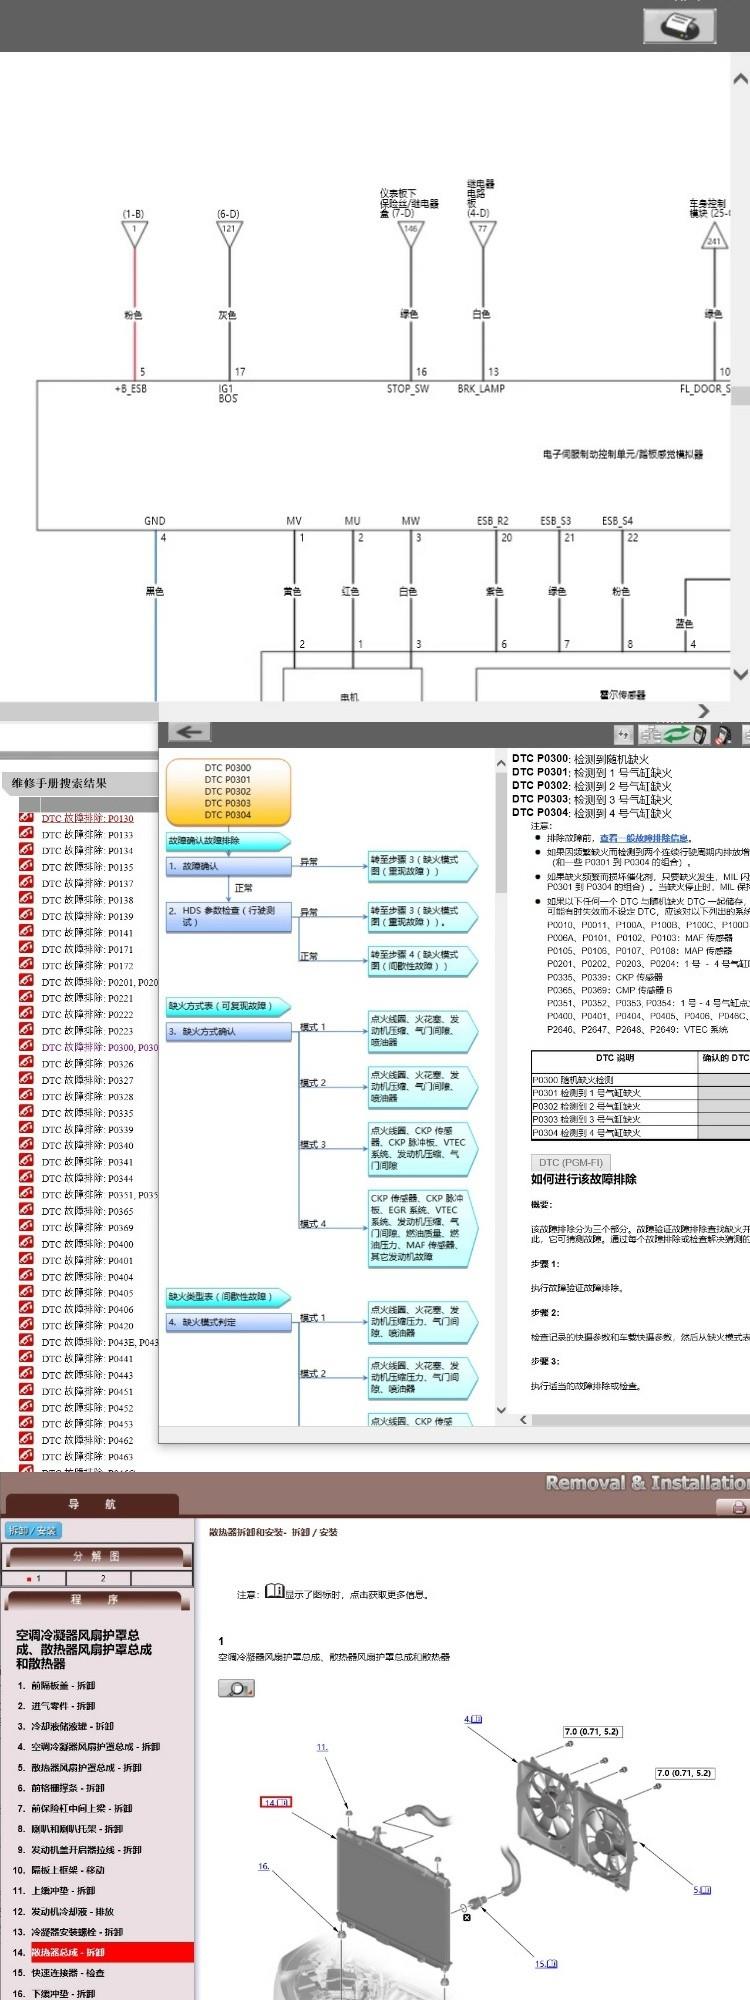
Task: Click connector triangle 241 on the wiring diagram
Action: click(714, 237)
